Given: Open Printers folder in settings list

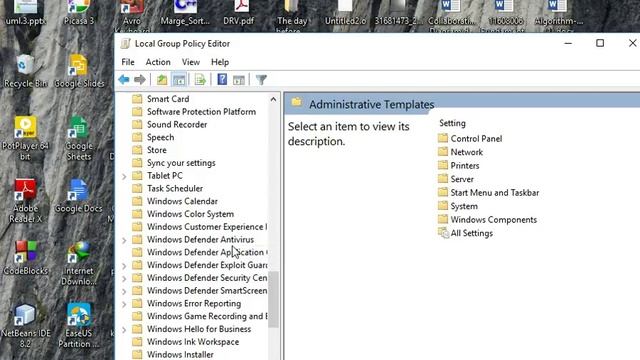Looking at the screenshot, I should tap(464, 165).
